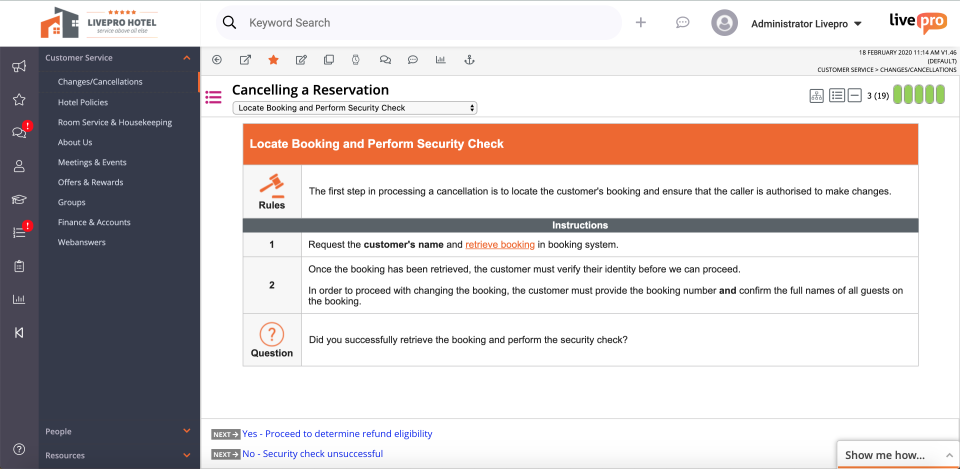
Task: Toggle the list view icon
Action: (x=836, y=96)
